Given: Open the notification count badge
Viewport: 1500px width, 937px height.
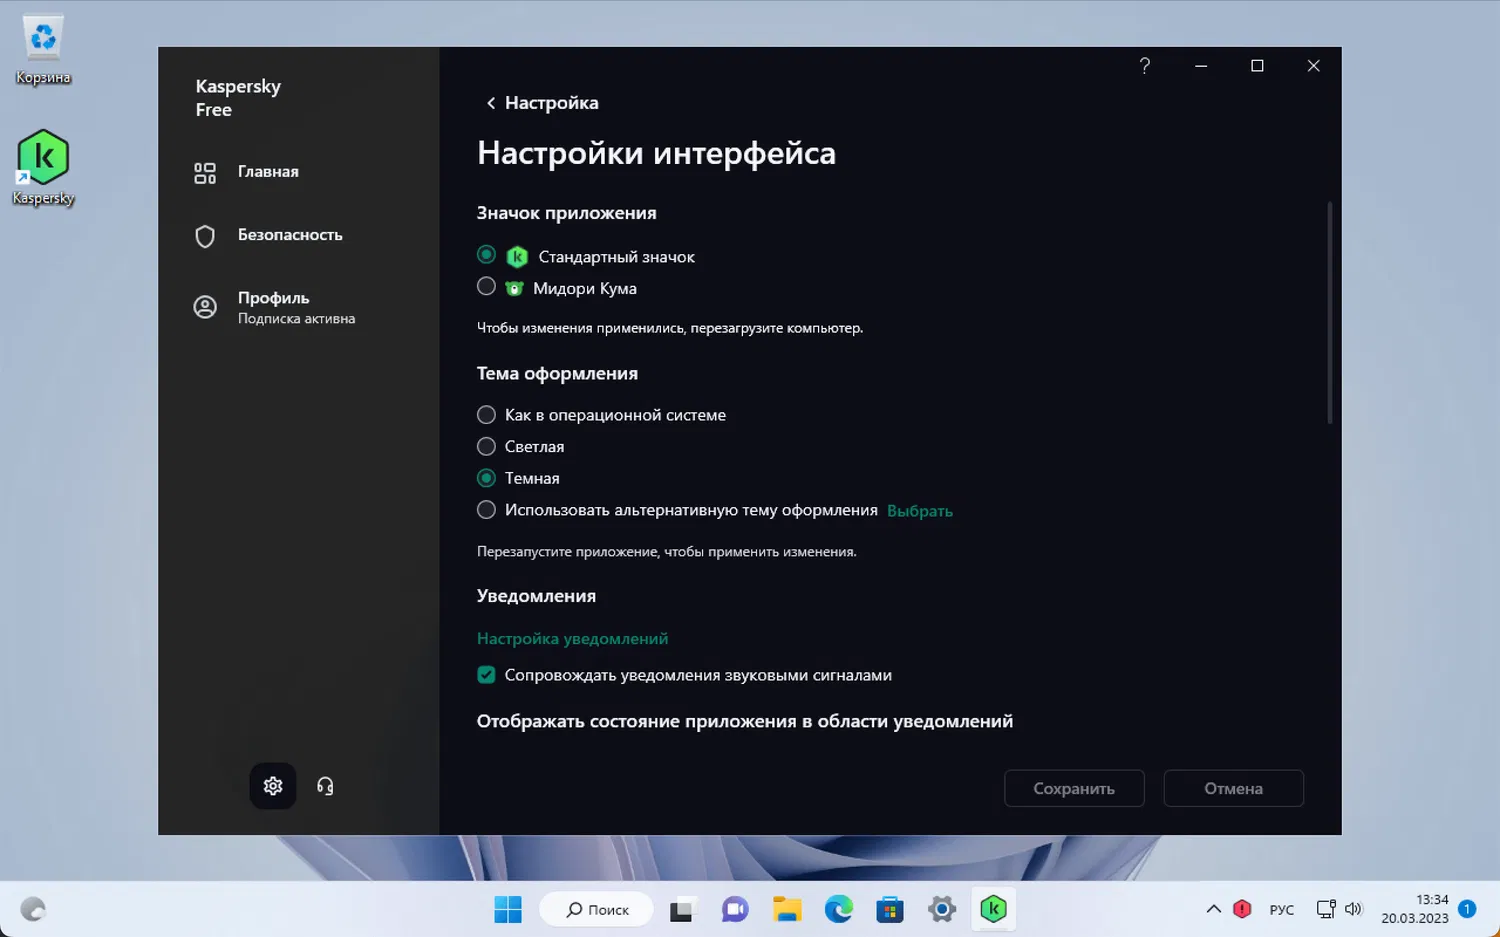Looking at the screenshot, I should coord(1467,909).
